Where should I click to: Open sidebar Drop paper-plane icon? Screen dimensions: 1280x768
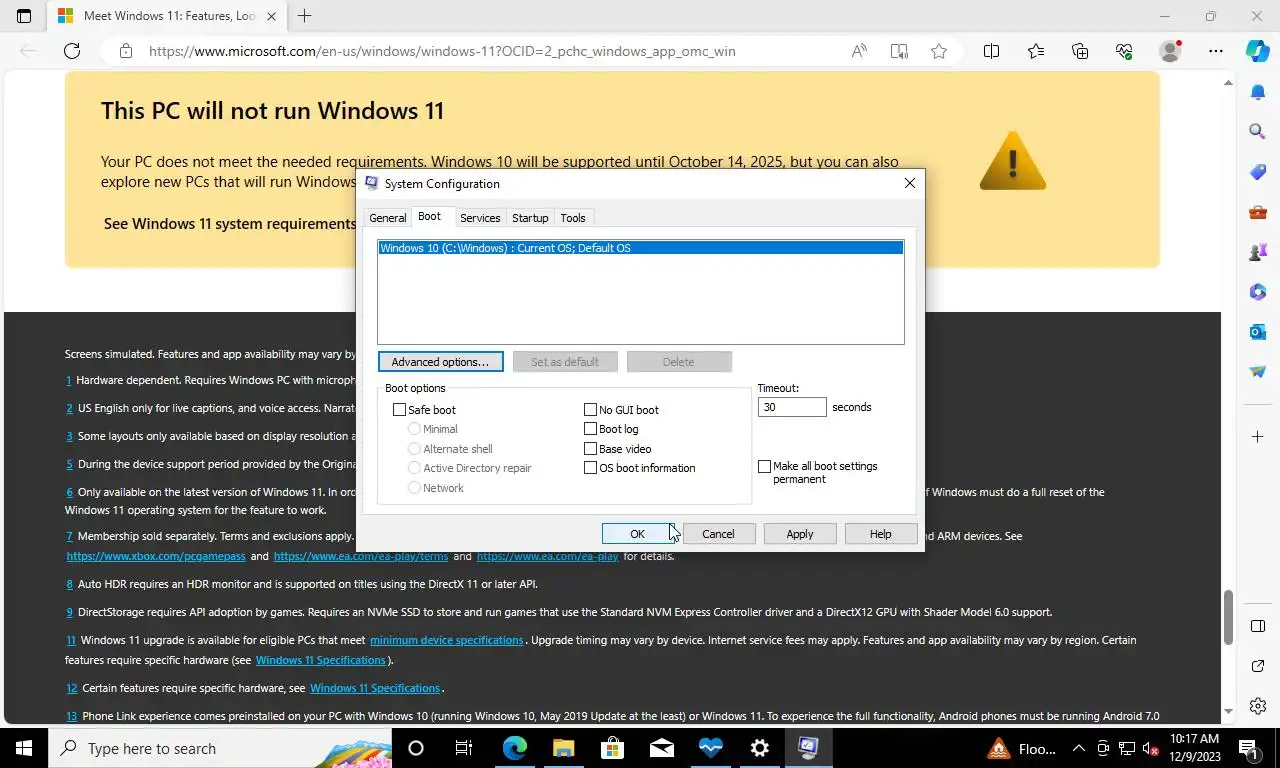point(1258,372)
